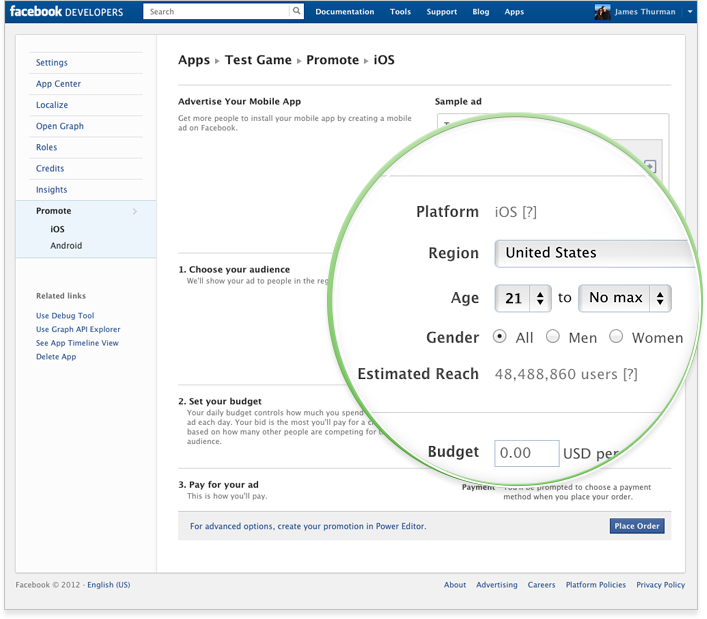Select iOS under Promote
Image resolution: width=707 pixels, height=619 pixels.
pos(57,229)
